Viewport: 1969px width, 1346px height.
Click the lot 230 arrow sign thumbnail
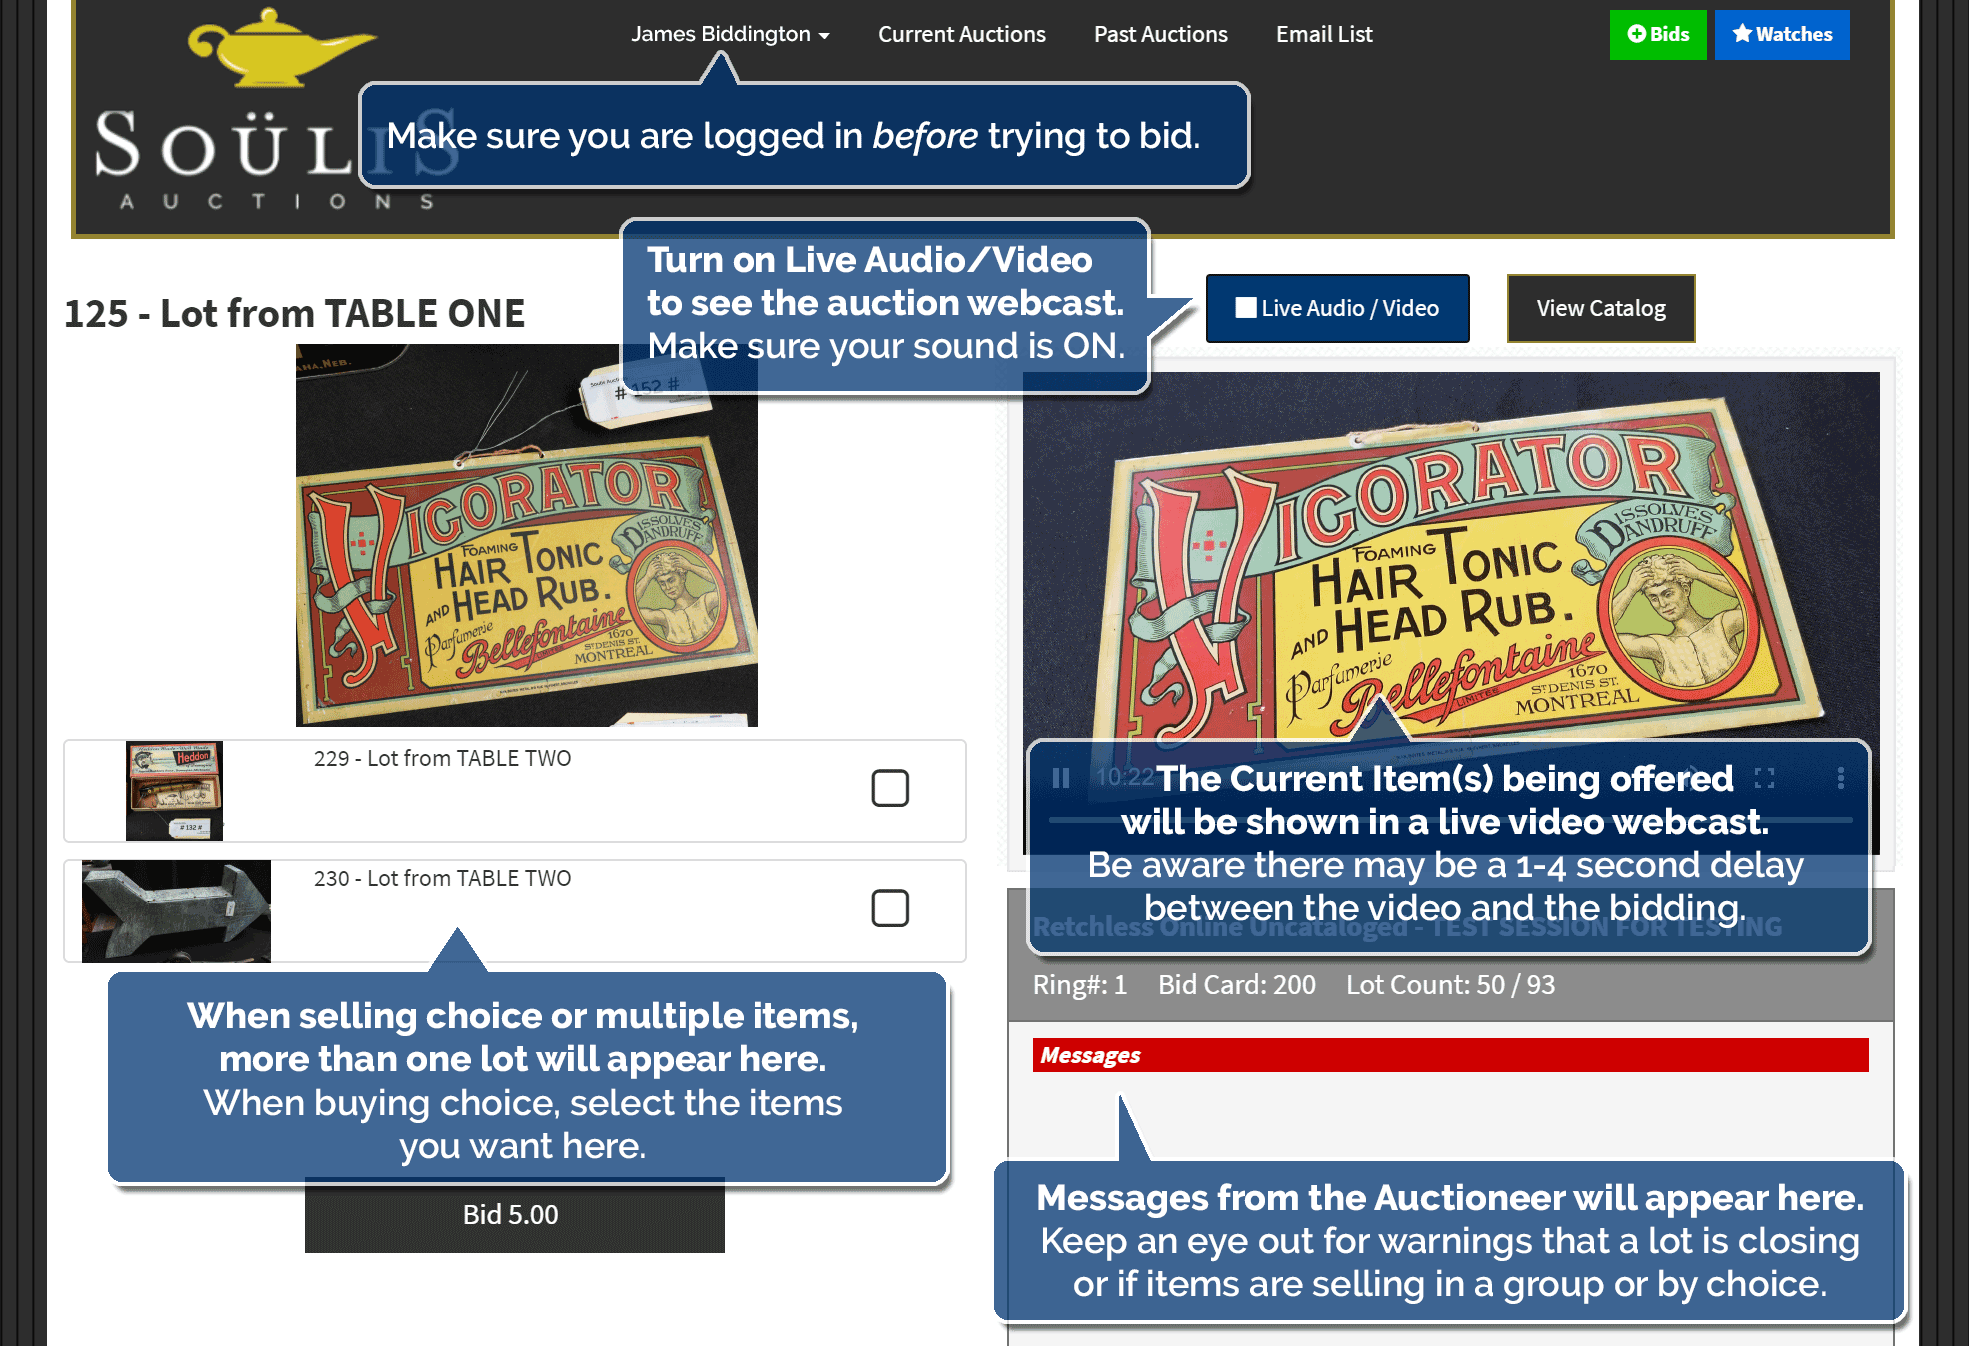point(176,911)
